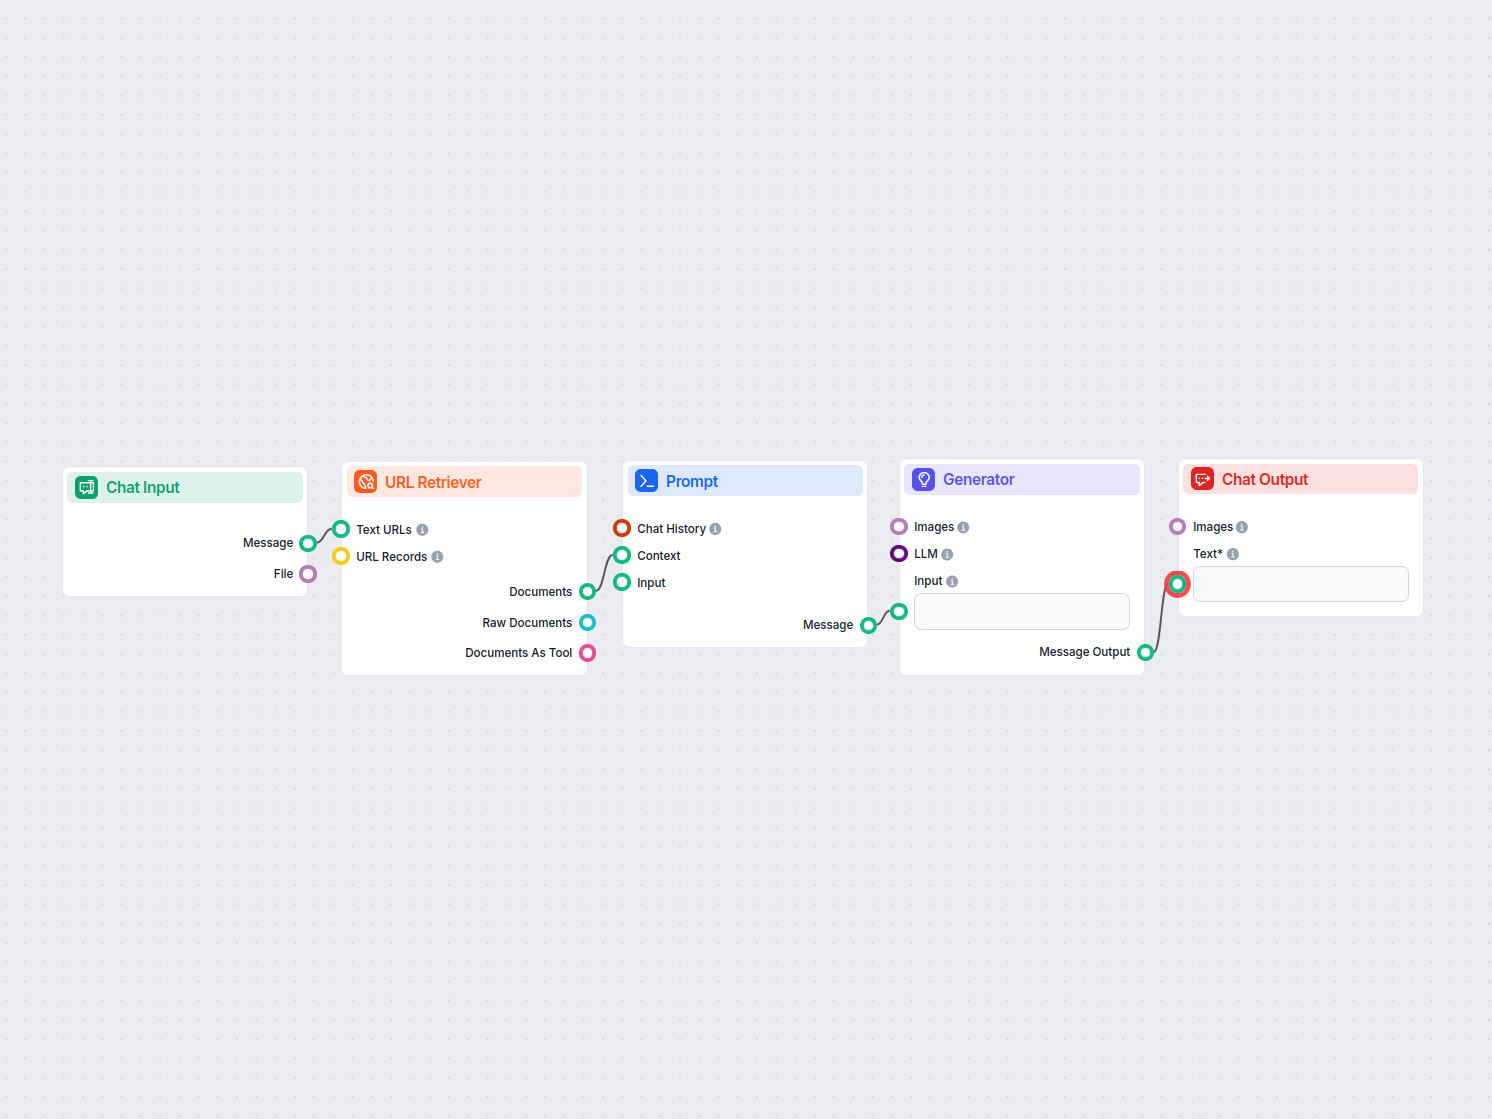
Task: Click the Prompt node terminal icon
Action: point(647,481)
